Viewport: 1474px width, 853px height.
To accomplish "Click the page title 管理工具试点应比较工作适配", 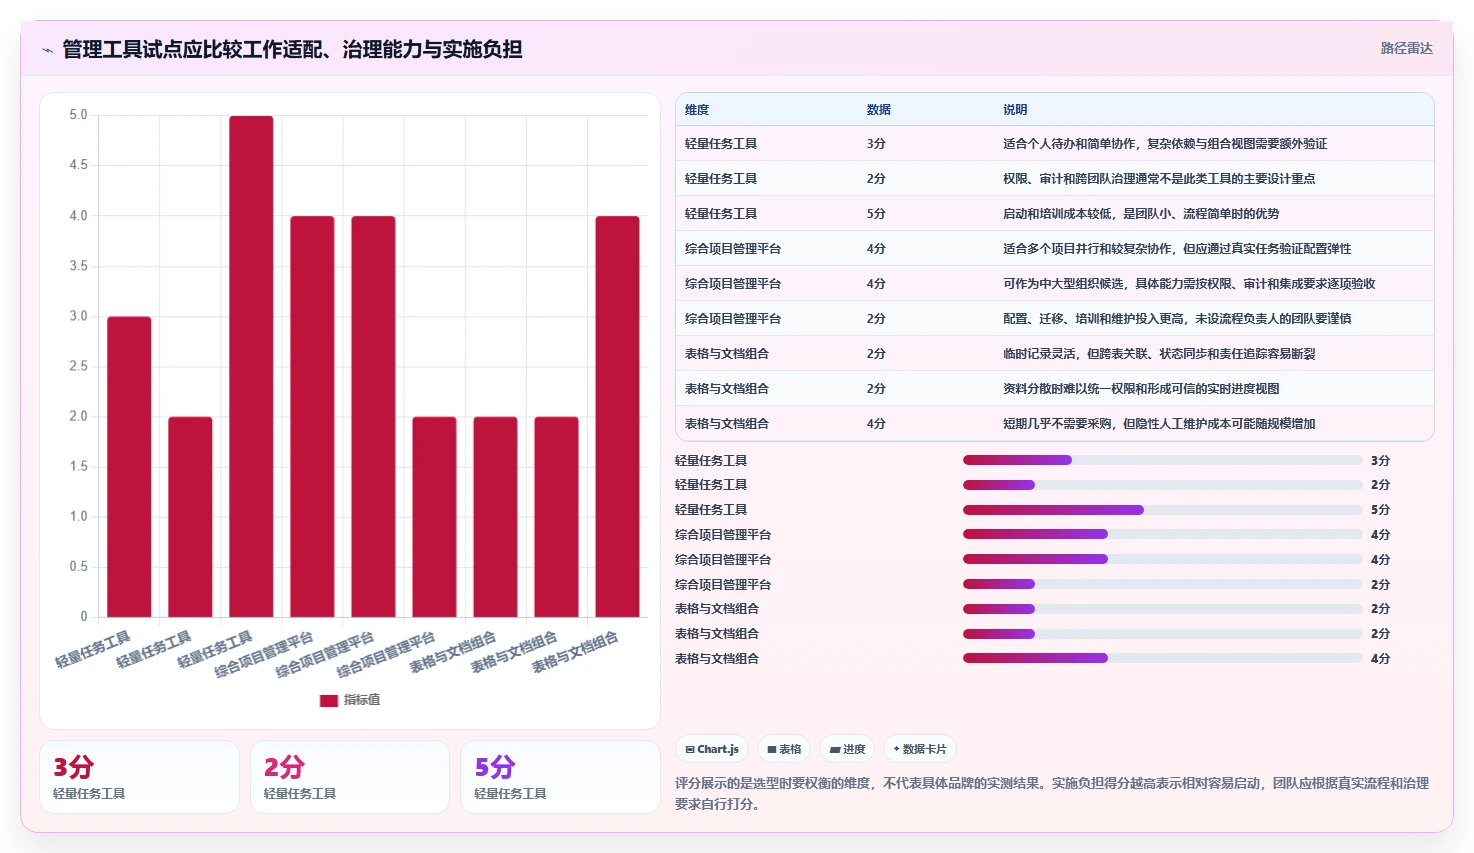I will pyautogui.click(x=292, y=49).
